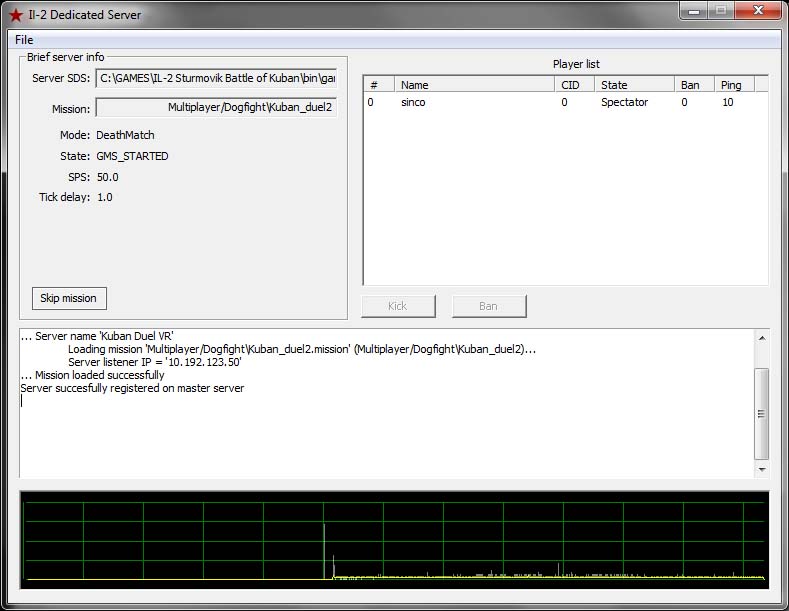This screenshot has width=789, height=611.
Task: Click the Mission path field
Action: click(x=216, y=107)
